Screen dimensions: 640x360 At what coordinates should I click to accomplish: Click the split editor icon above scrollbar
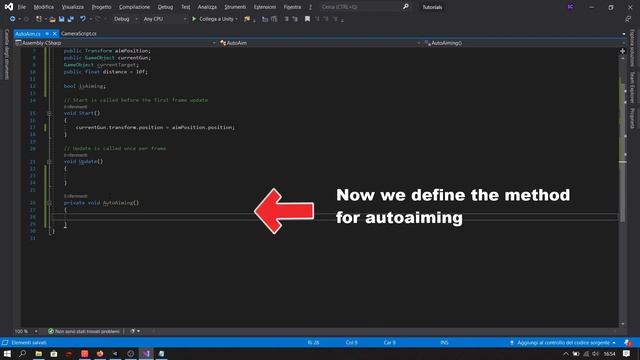pyautogui.click(x=622, y=51)
